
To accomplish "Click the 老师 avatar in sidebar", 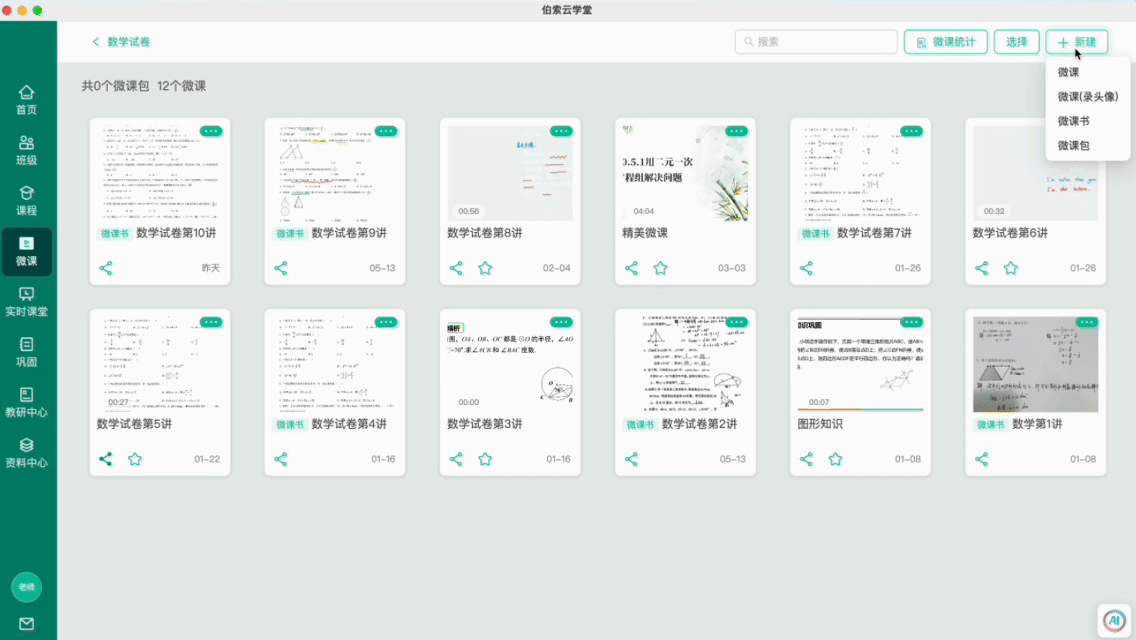I will (26, 587).
